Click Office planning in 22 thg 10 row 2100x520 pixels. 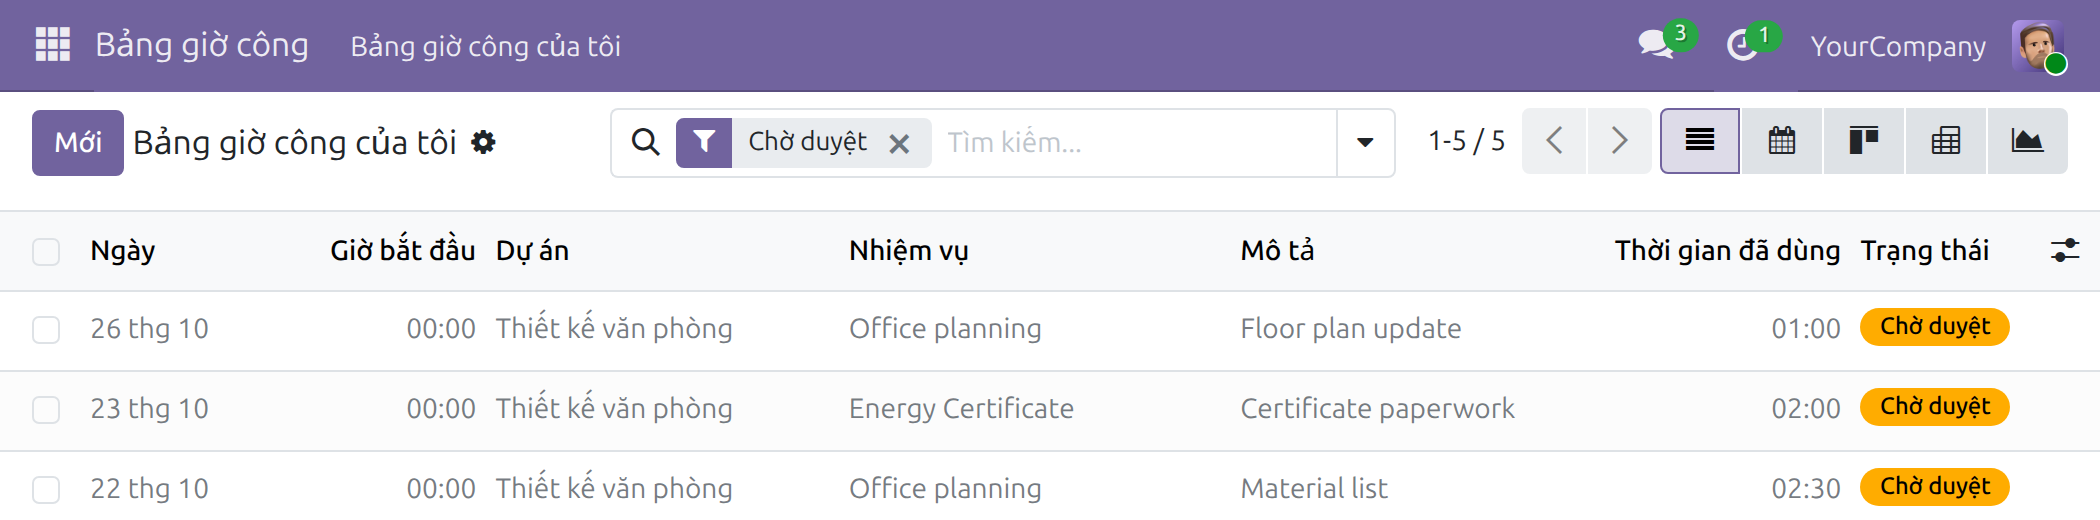point(945,489)
